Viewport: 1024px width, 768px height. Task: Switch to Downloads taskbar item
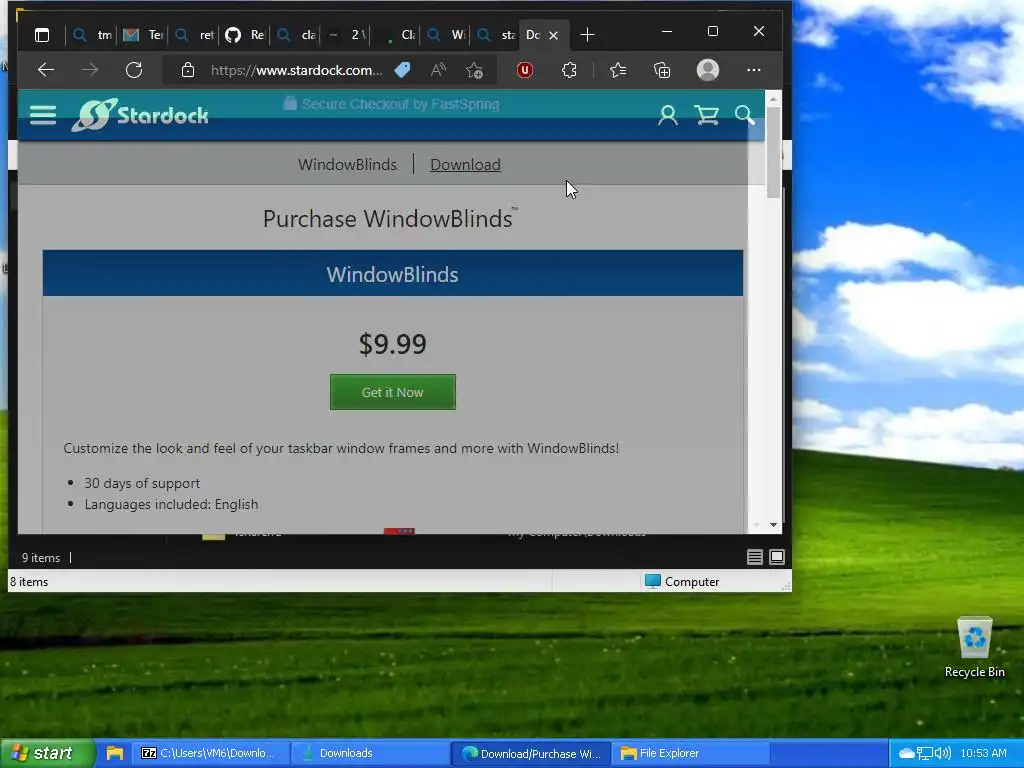point(370,753)
